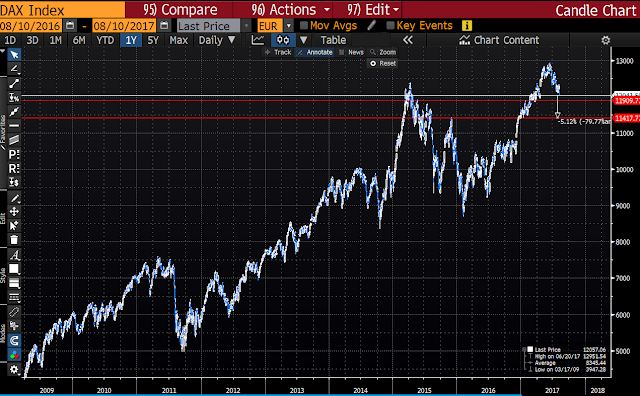Image resolution: width=640 pixels, height=396 pixels.
Task: Toggle the Annotate mode option
Action: coord(315,52)
